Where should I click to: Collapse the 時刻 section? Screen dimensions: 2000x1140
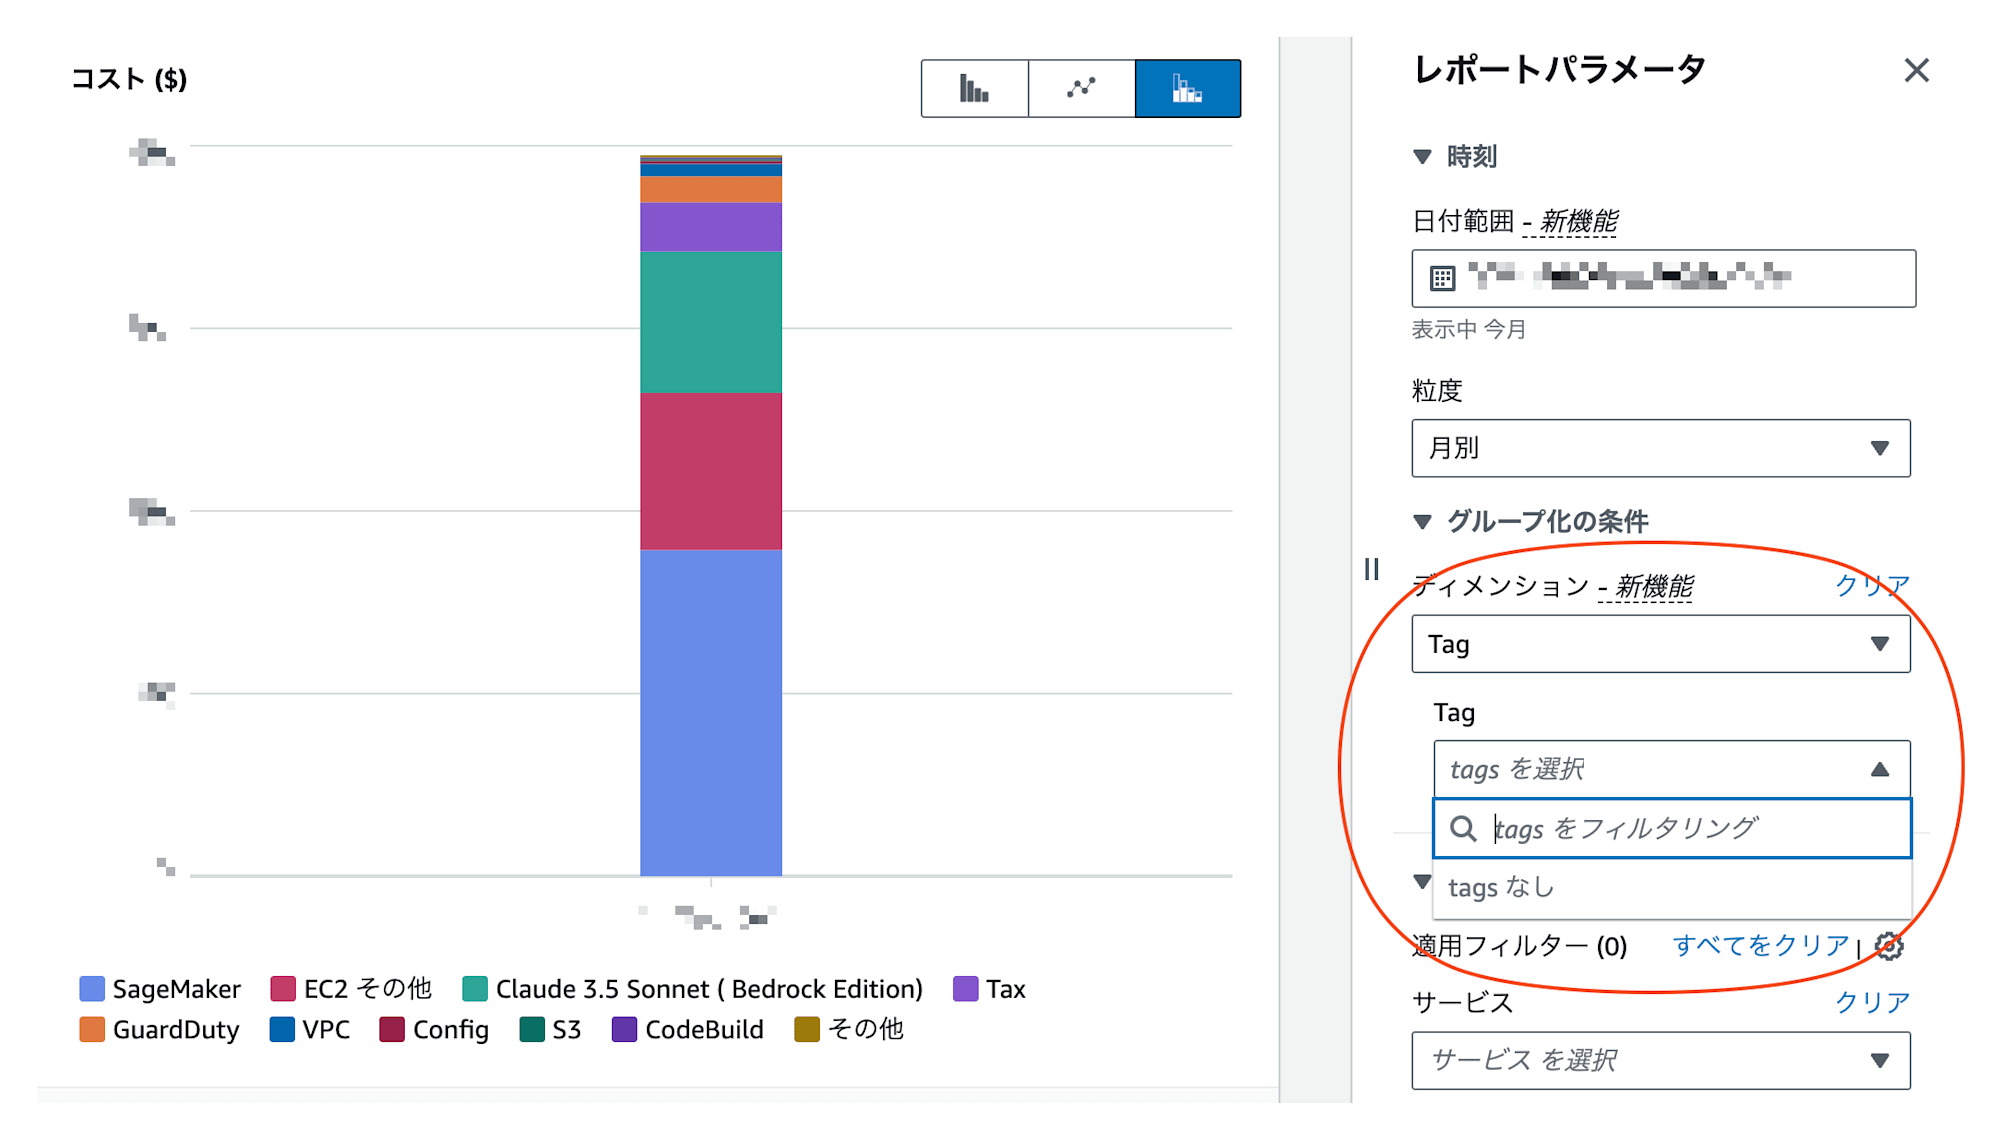coord(1422,156)
